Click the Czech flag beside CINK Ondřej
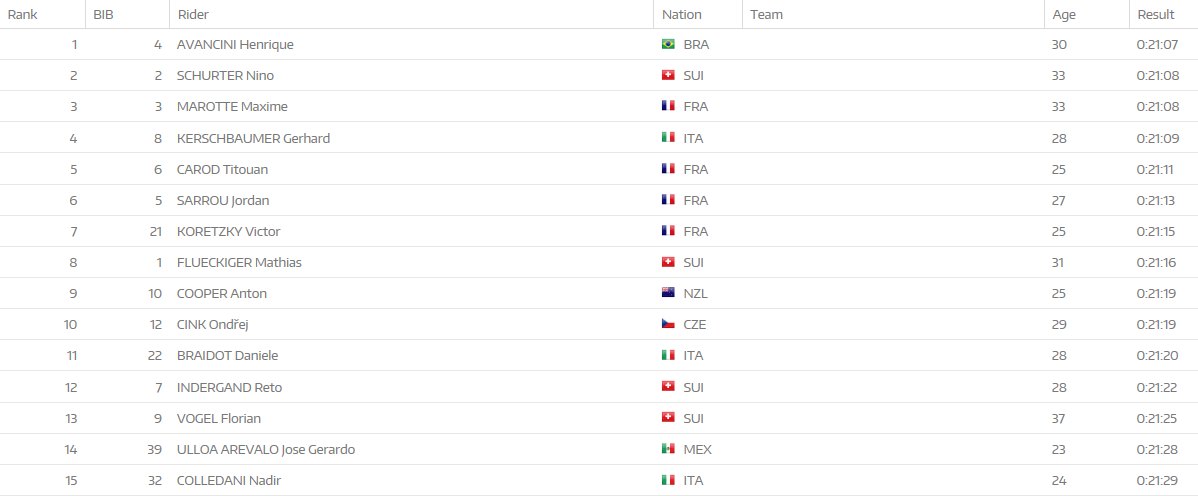 [x=668, y=325]
